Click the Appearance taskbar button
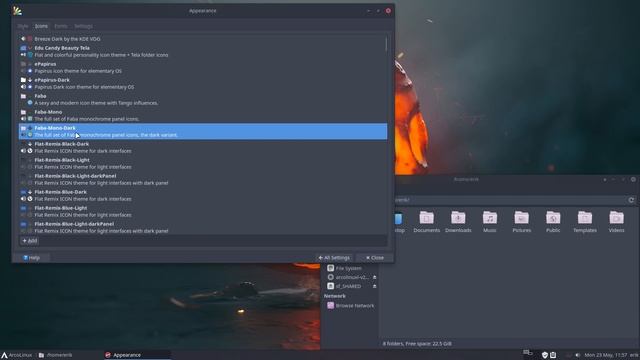This screenshot has height=360, width=640. [x=137, y=355]
